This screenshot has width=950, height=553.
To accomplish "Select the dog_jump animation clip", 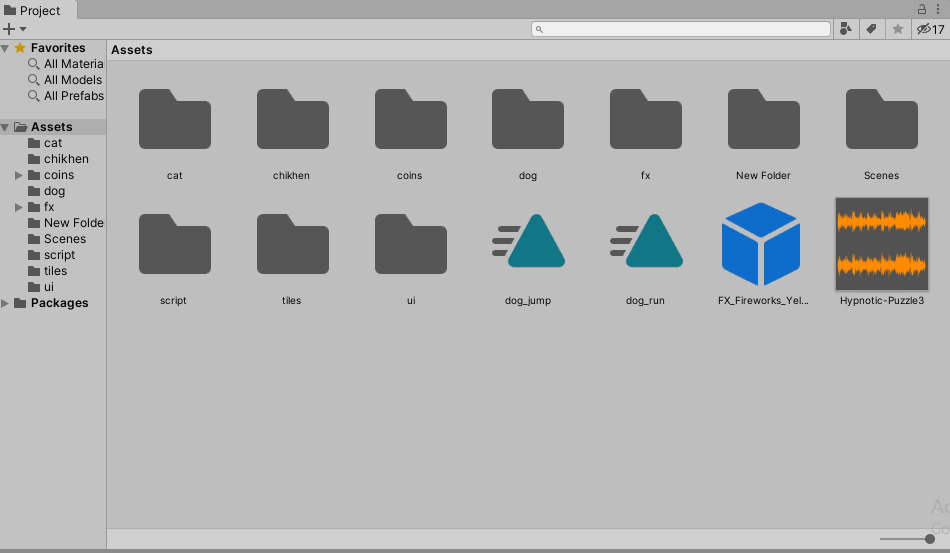I will [528, 240].
